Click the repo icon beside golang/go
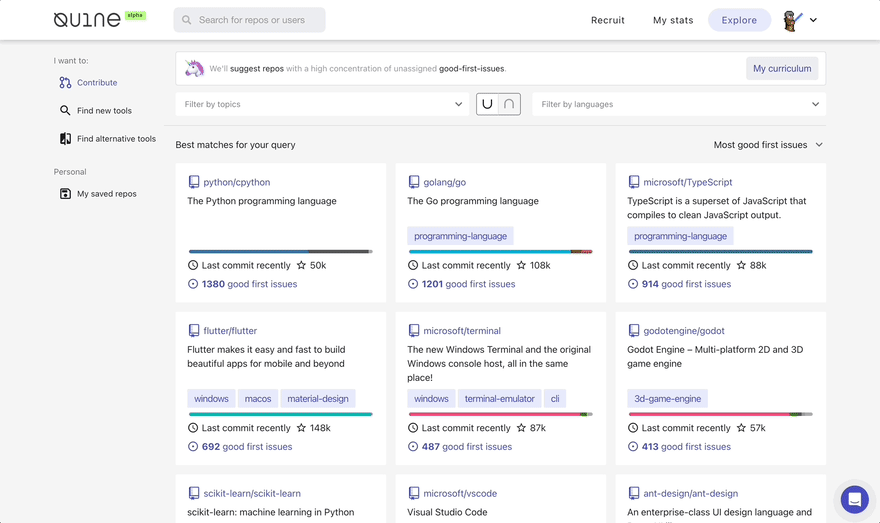The height and width of the screenshot is (523, 880). click(414, 182)
